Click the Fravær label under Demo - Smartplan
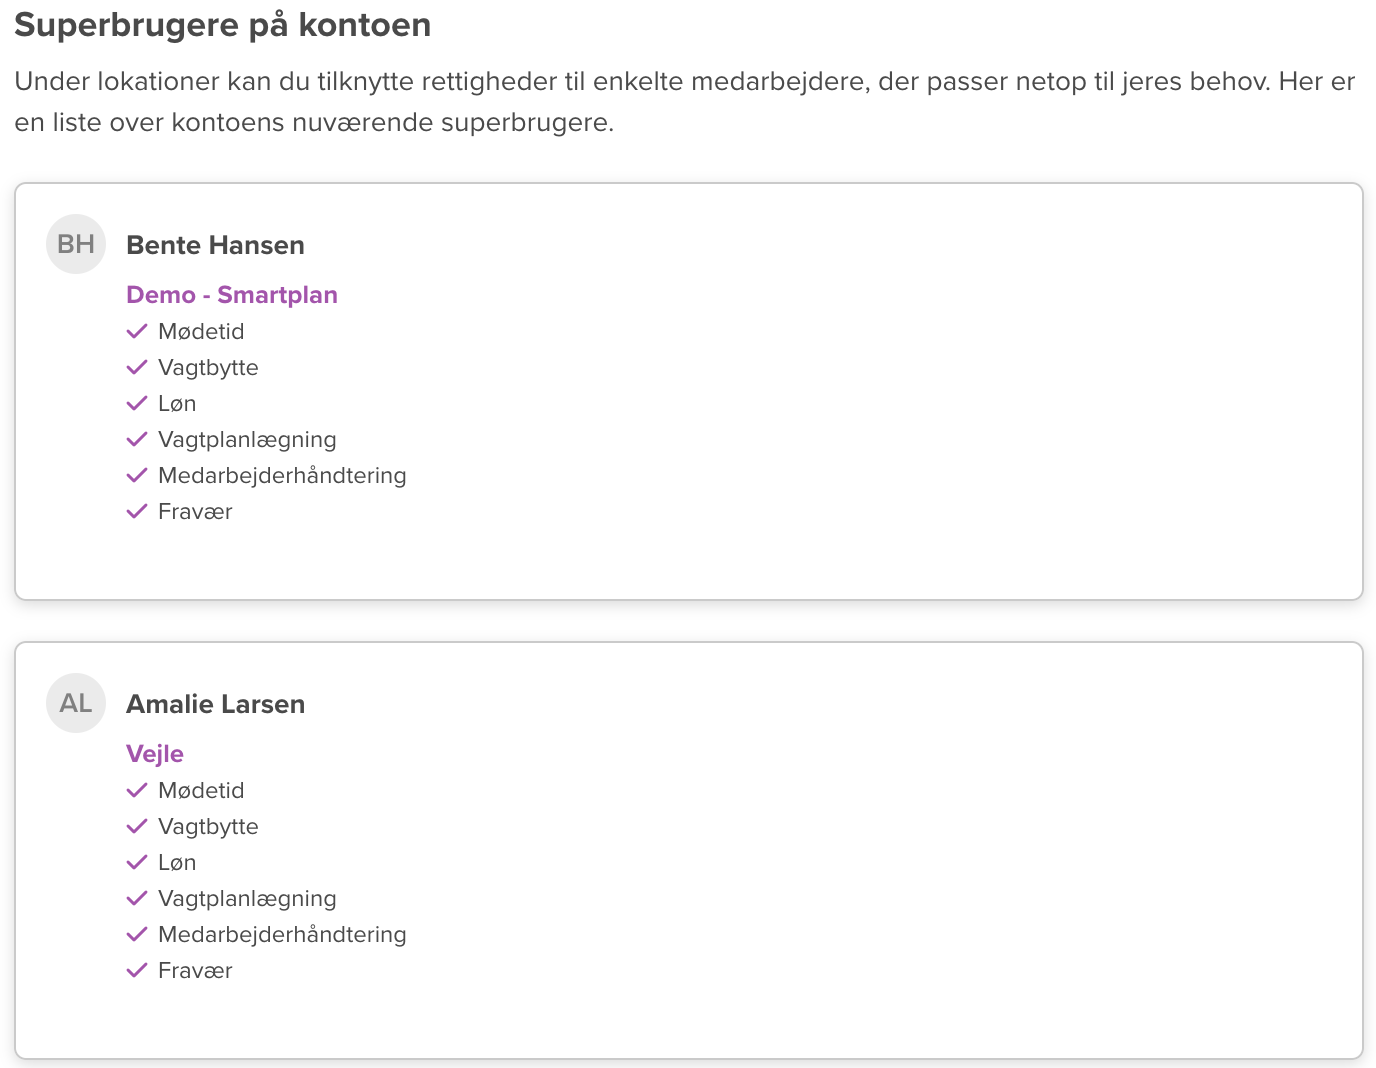 tap(195, 511)
